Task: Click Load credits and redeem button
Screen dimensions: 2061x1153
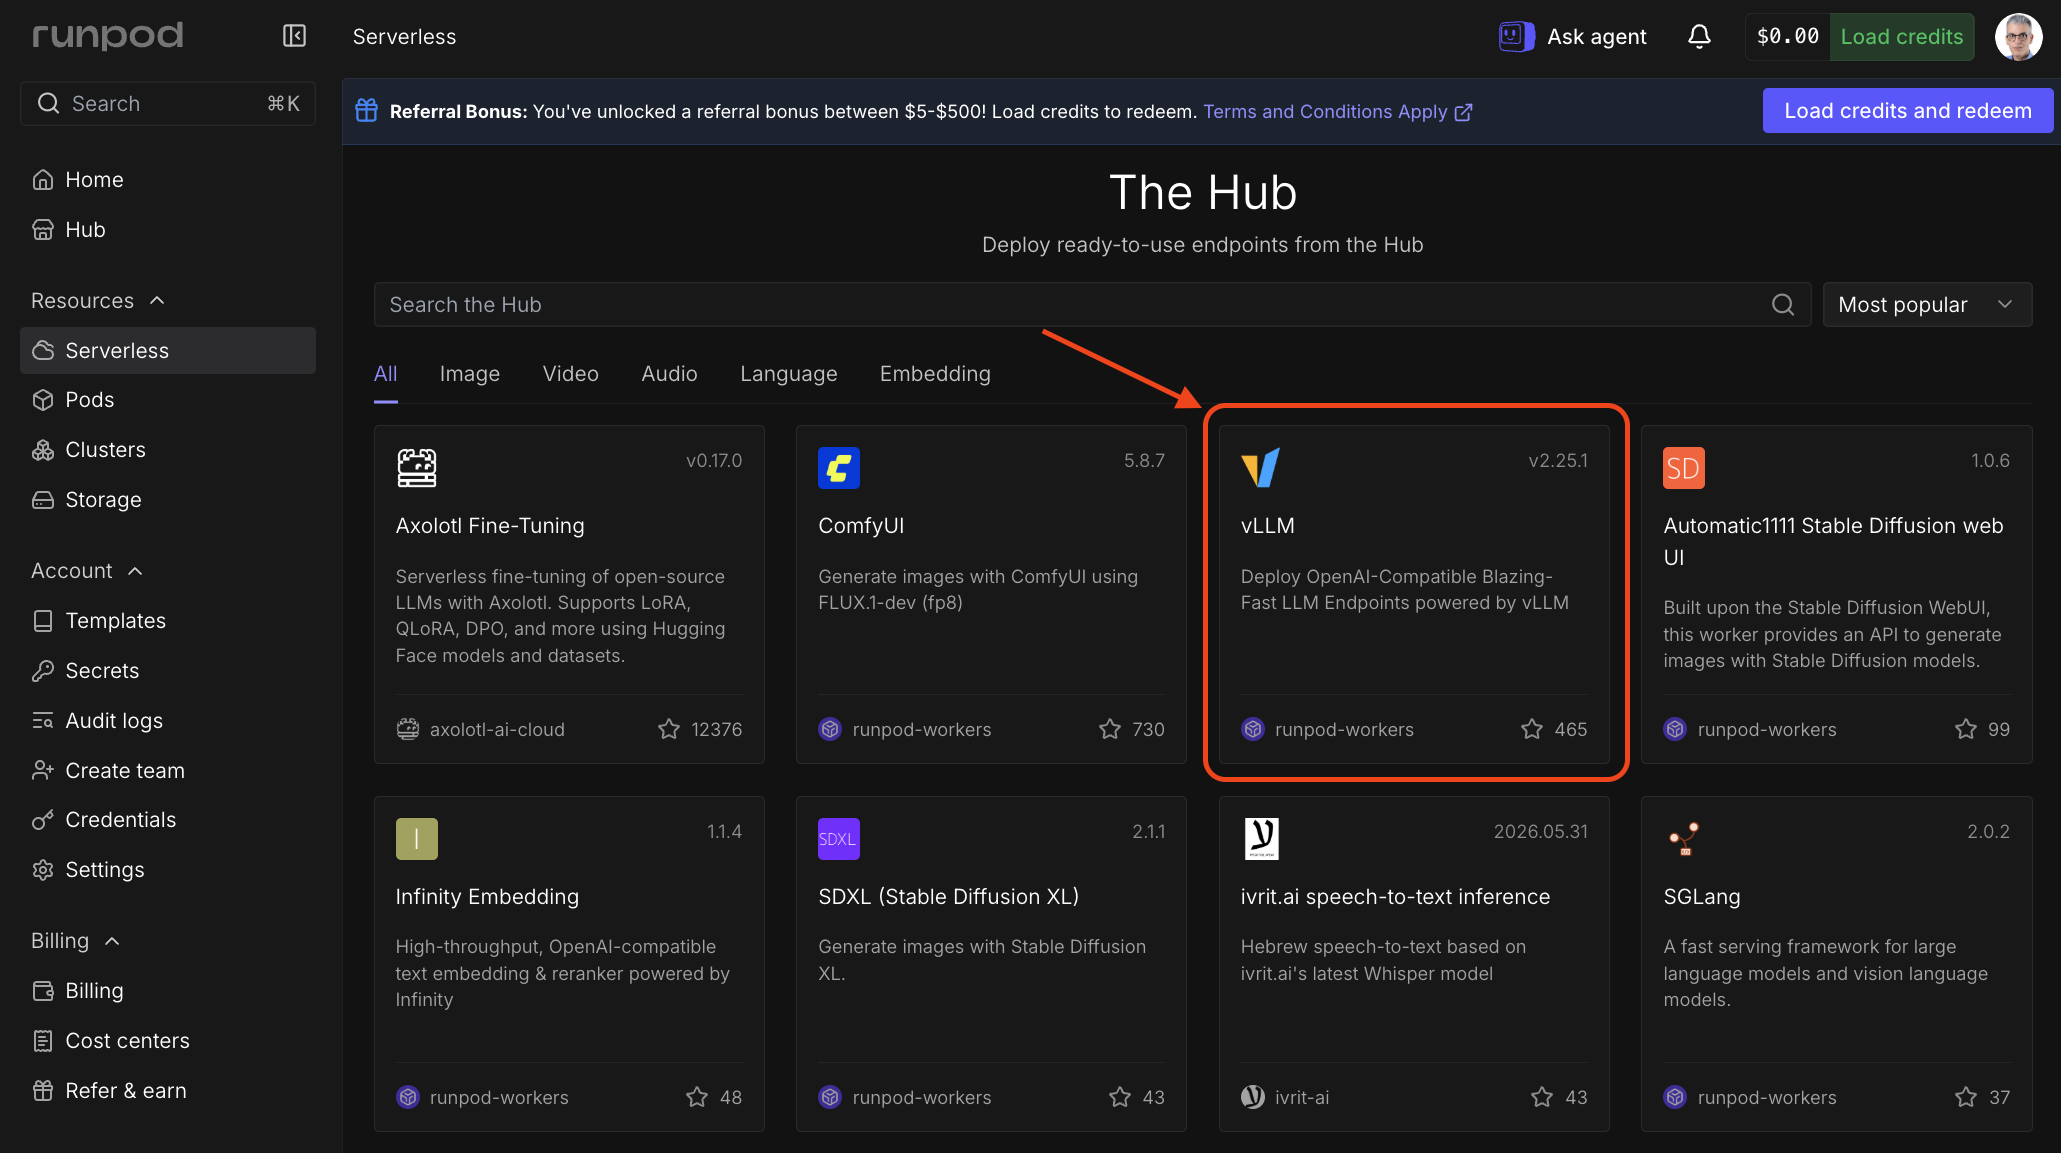Action: point(1908,110)
